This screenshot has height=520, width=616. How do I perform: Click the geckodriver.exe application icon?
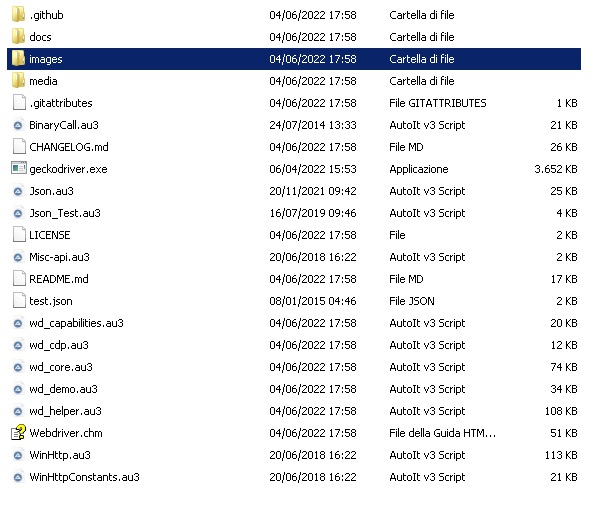tap(18, 168)
